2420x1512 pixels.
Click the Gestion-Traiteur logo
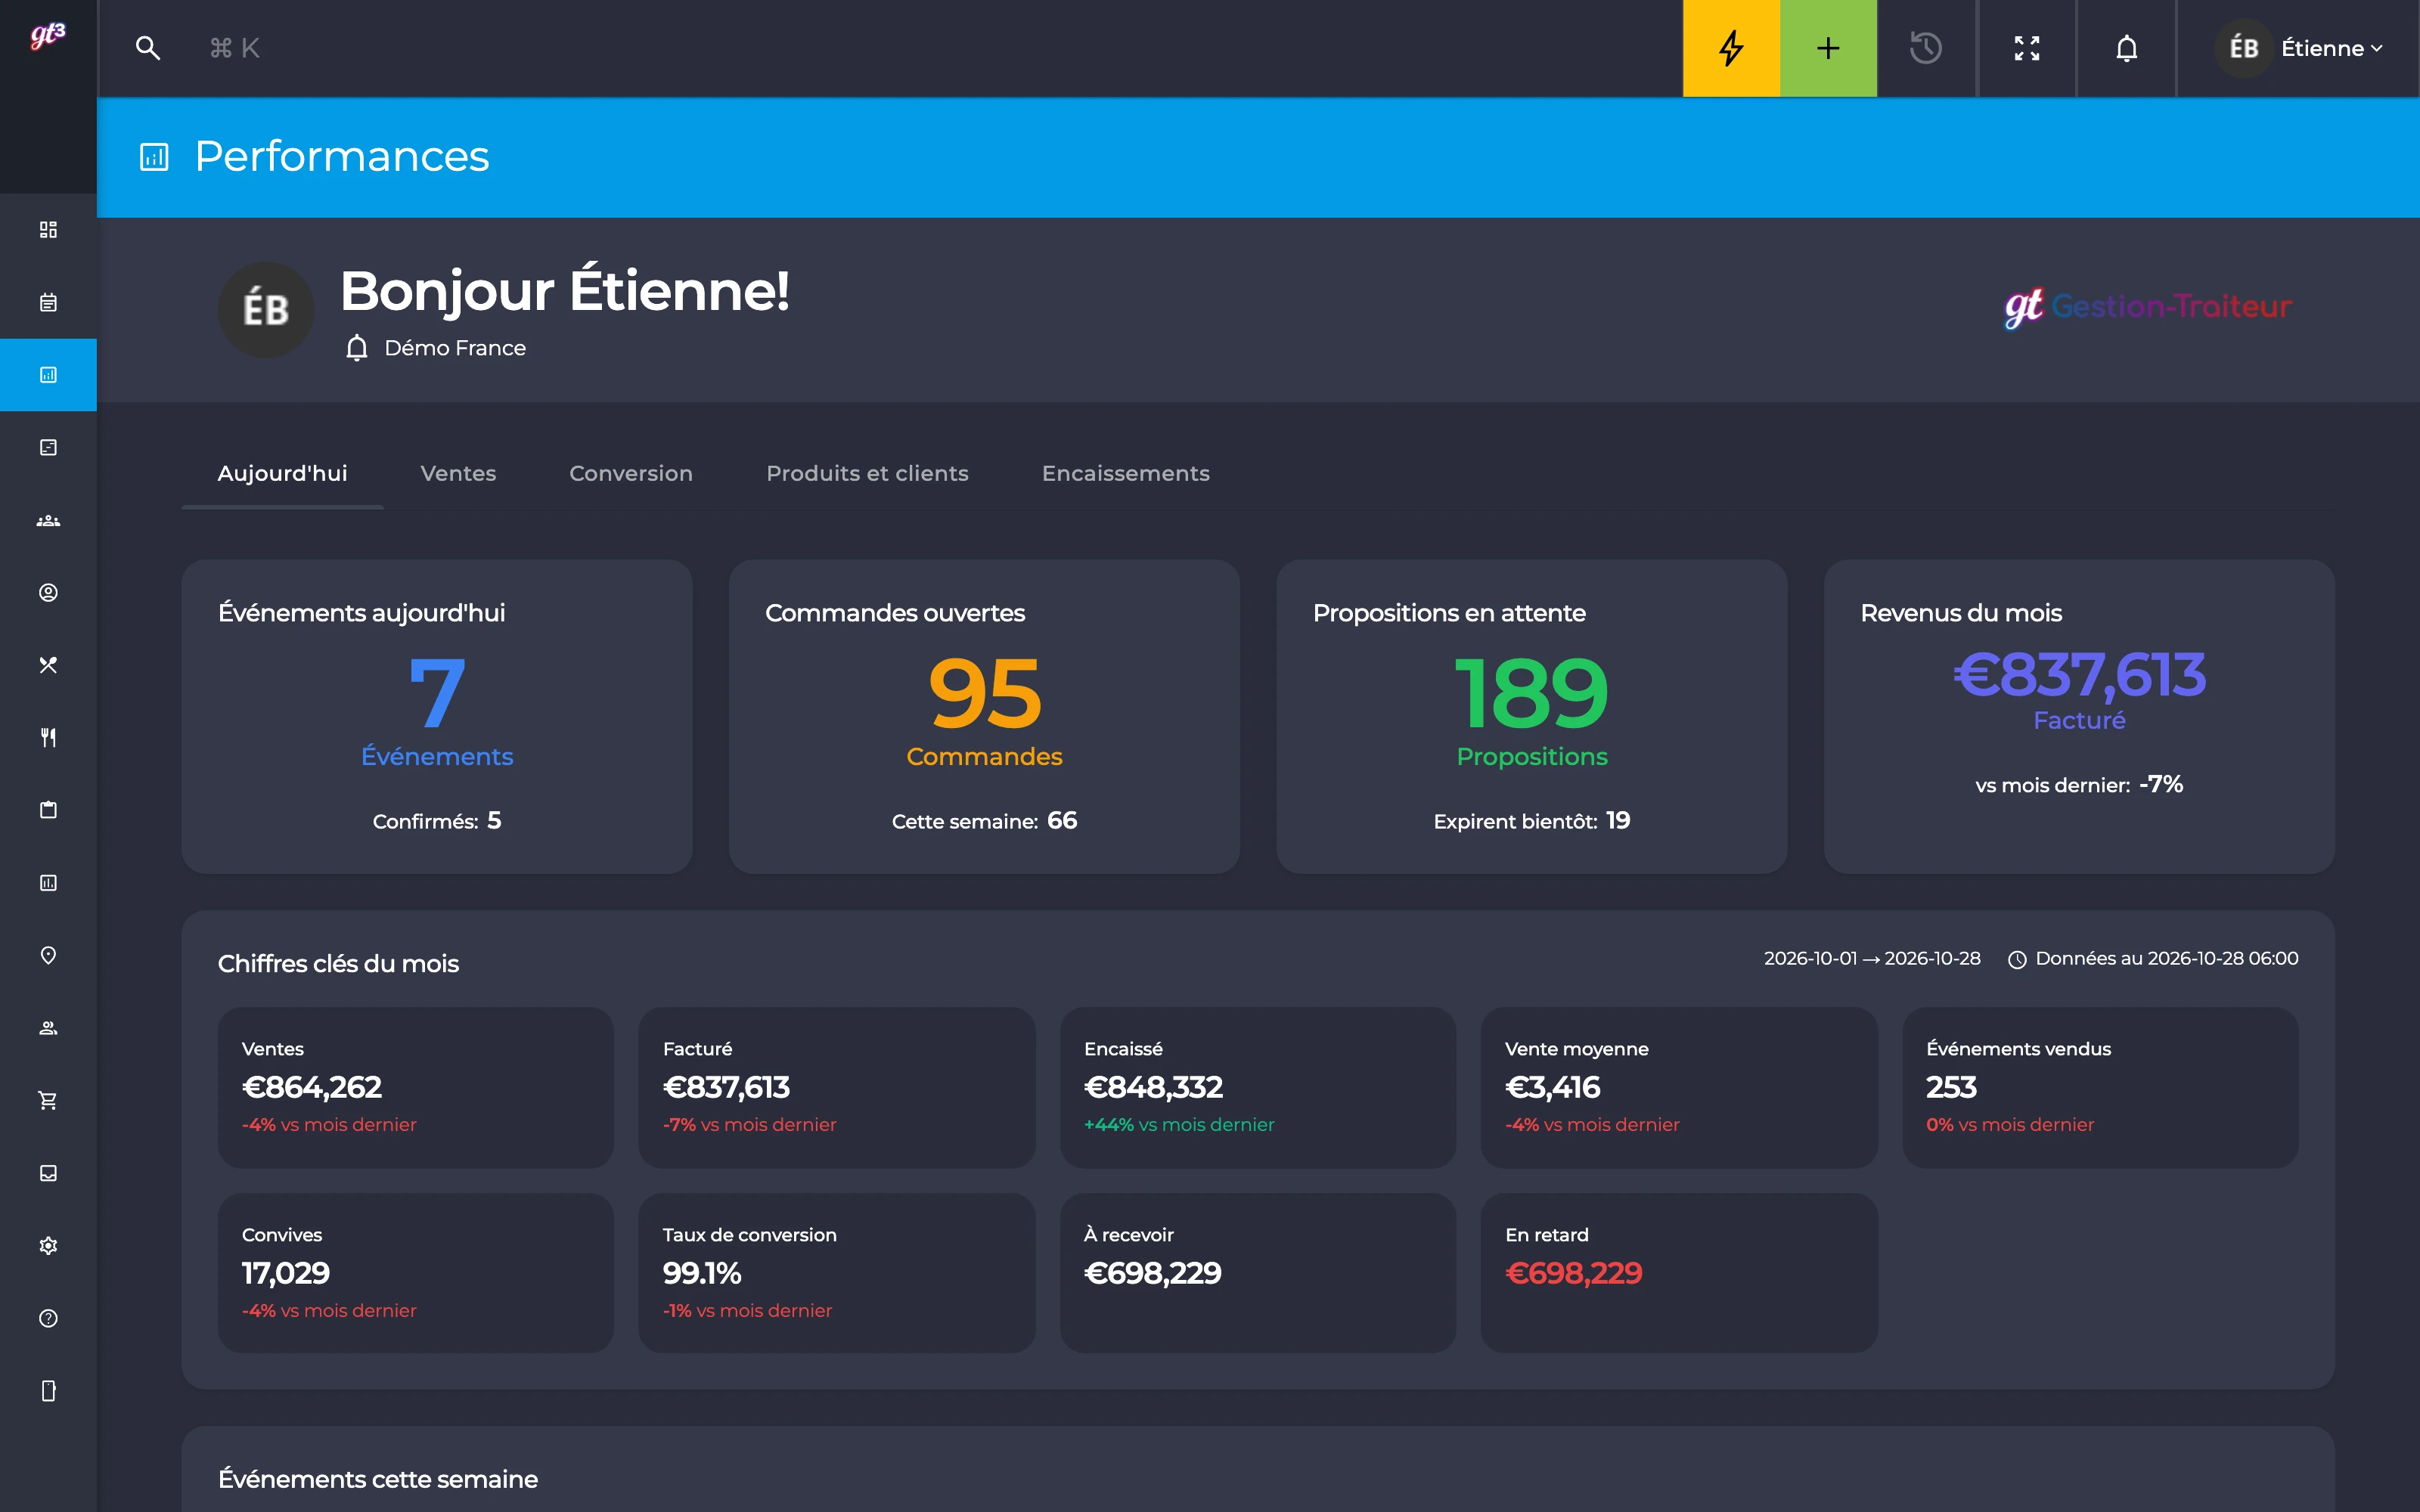coord(2148,307)
